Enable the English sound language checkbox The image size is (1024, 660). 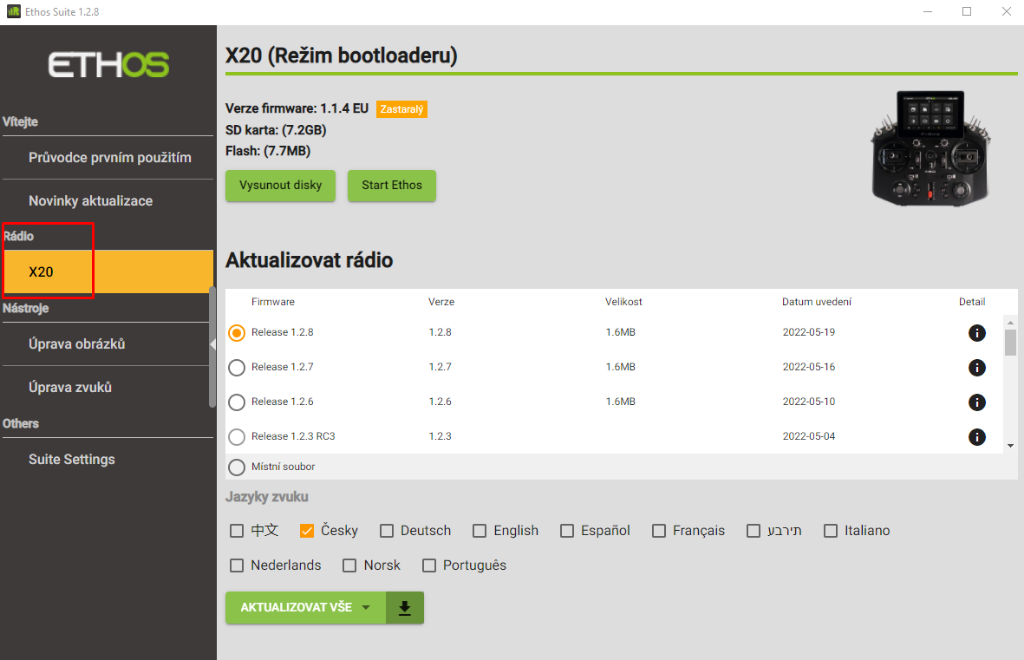pyautogui.click(x=480, y=531)
